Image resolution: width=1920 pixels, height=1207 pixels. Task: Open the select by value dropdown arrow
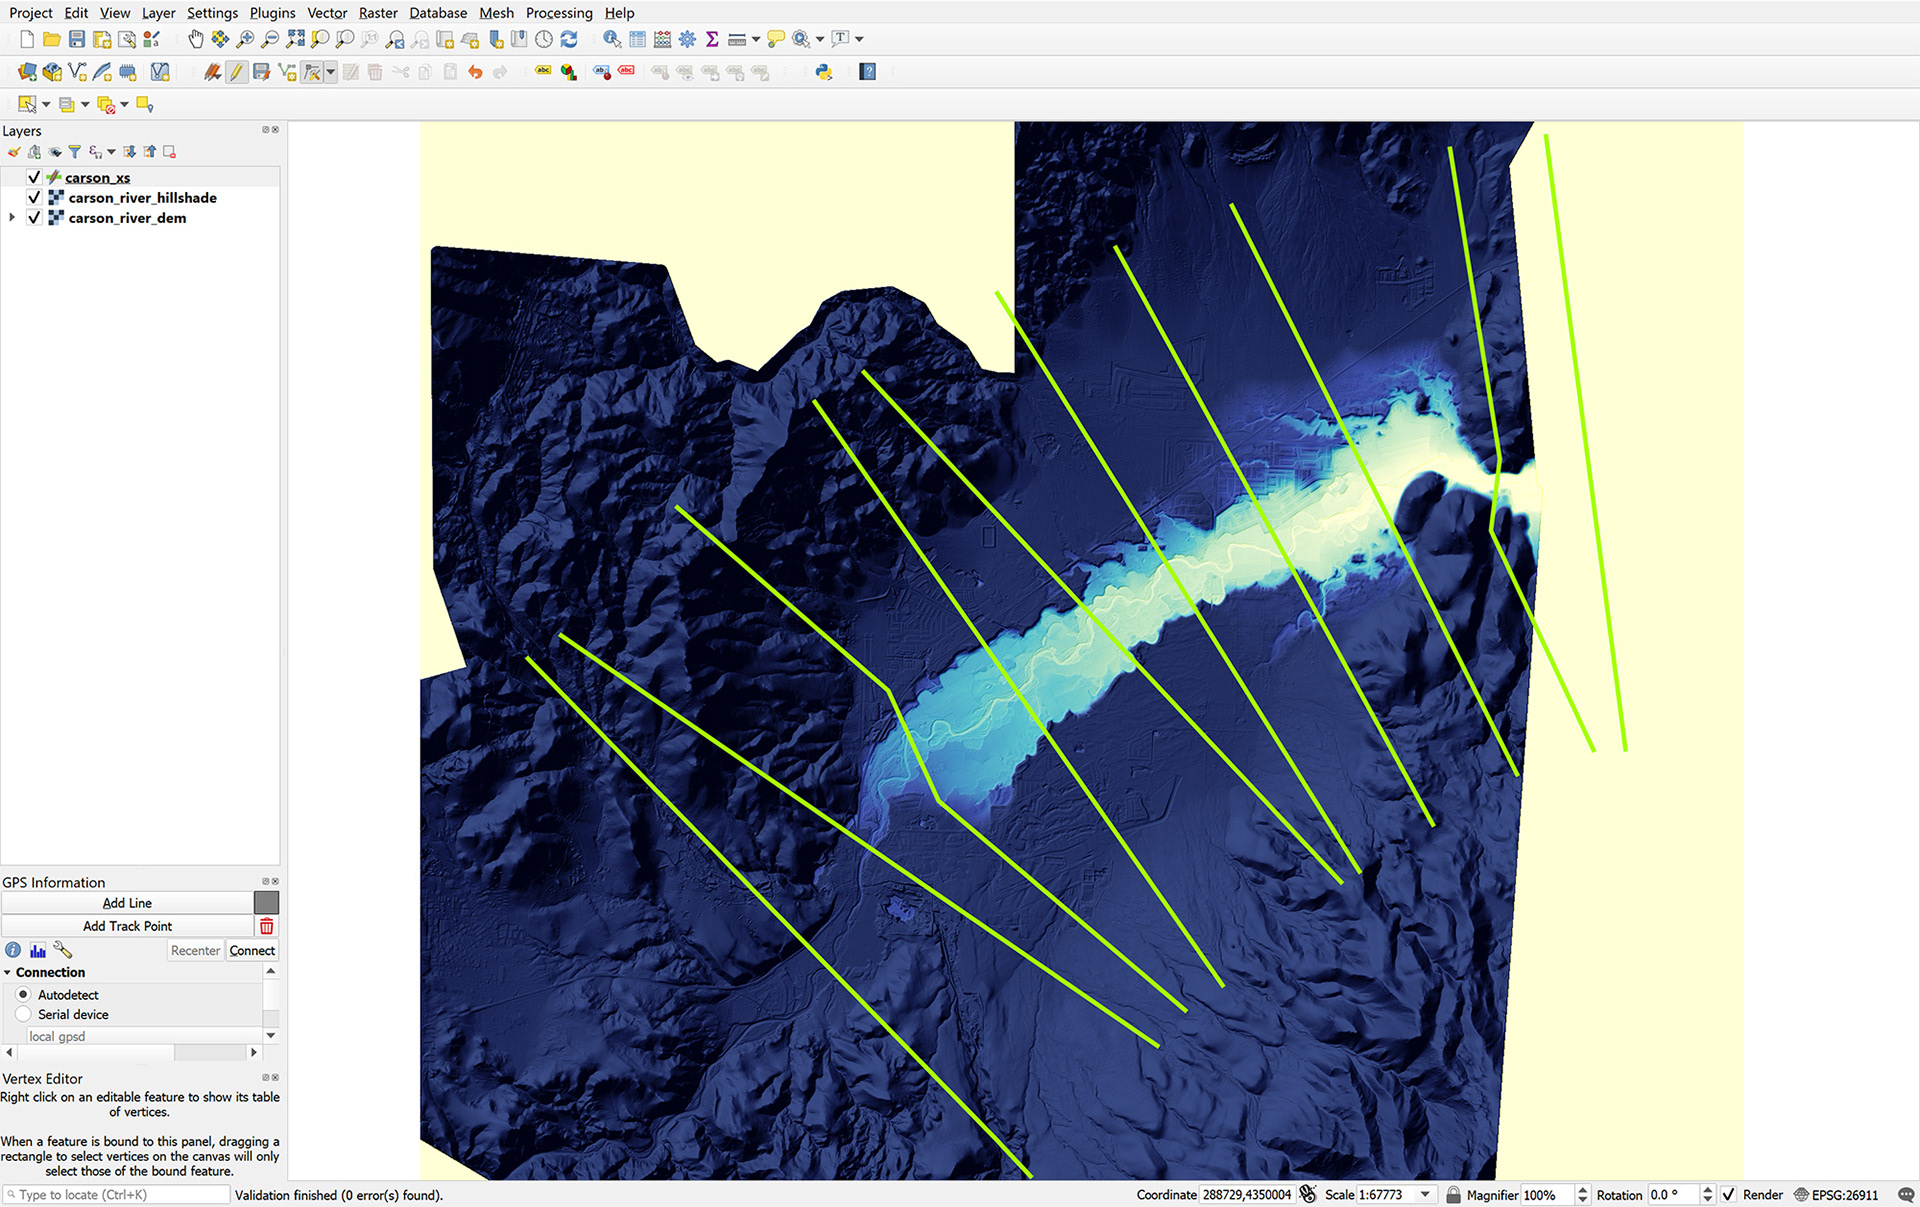coord(85,104)
